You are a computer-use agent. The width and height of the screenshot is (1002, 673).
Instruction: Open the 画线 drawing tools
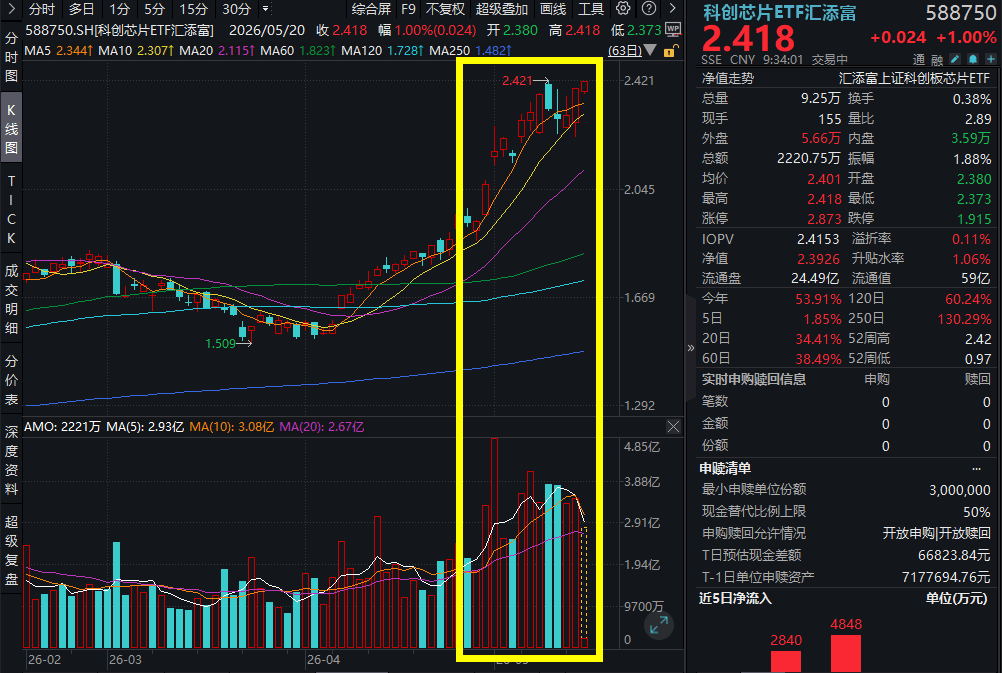coord(553,9)
